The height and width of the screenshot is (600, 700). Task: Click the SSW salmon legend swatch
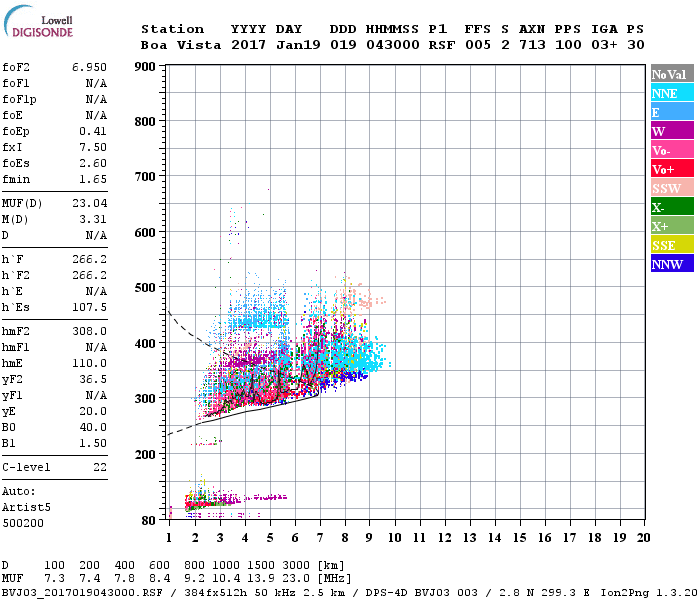[672, 188]
